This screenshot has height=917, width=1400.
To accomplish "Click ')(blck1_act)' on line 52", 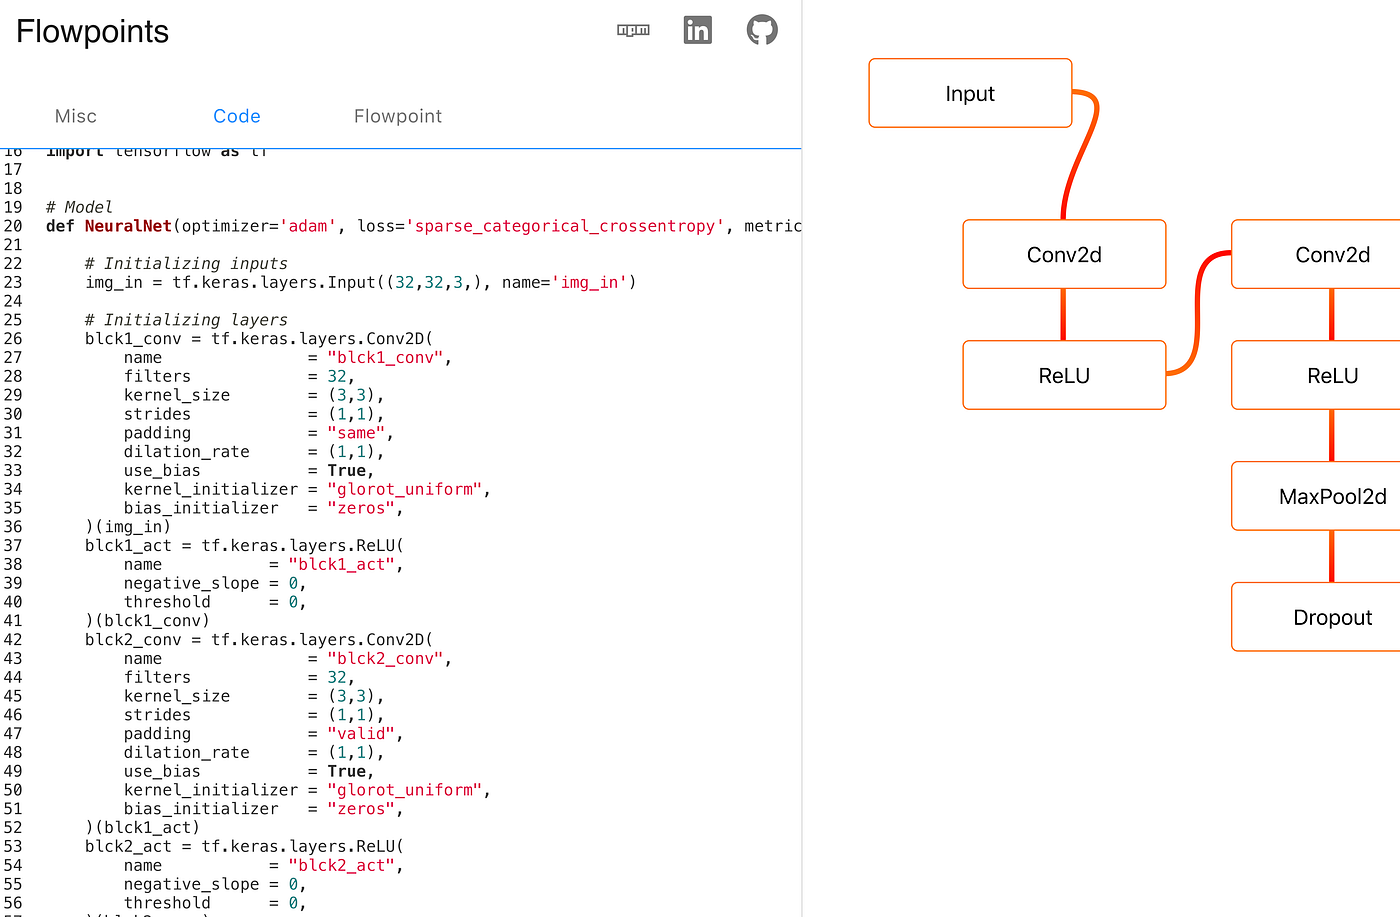I will pos(143,828).
